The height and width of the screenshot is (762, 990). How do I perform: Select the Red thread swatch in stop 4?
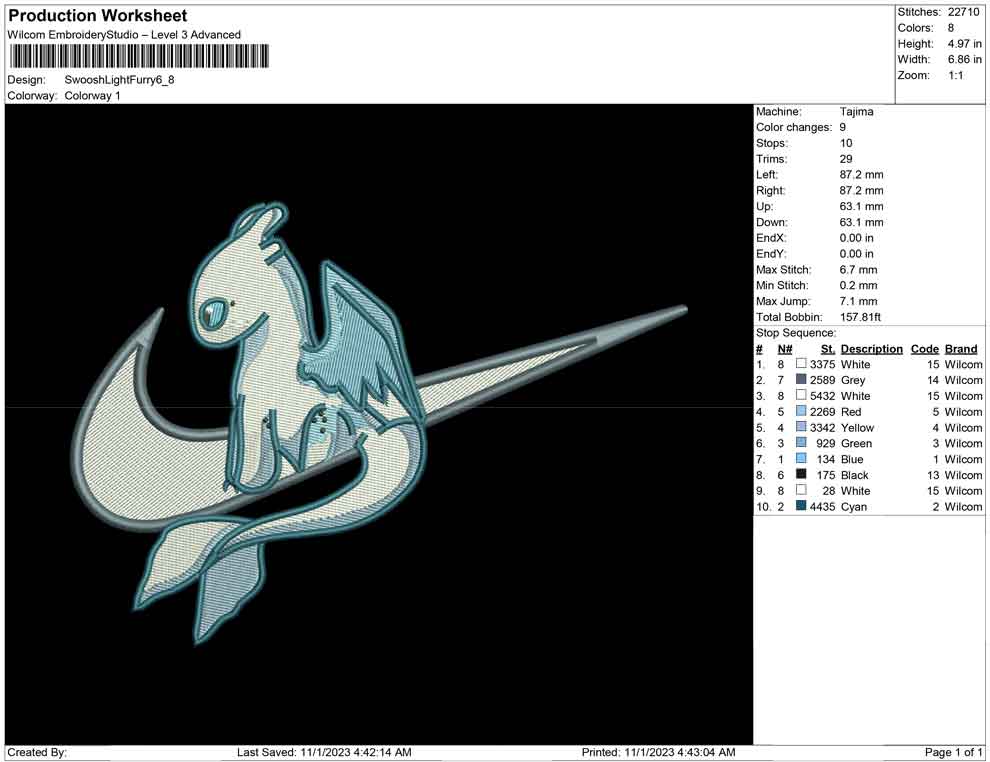click(x=801, y=412)
